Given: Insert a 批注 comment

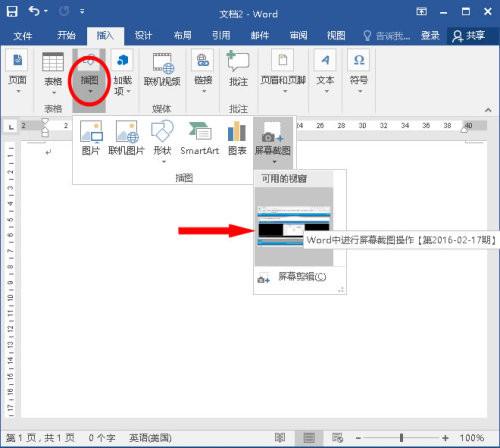Looking at the screenshot, I should click(x=238, y=69).
